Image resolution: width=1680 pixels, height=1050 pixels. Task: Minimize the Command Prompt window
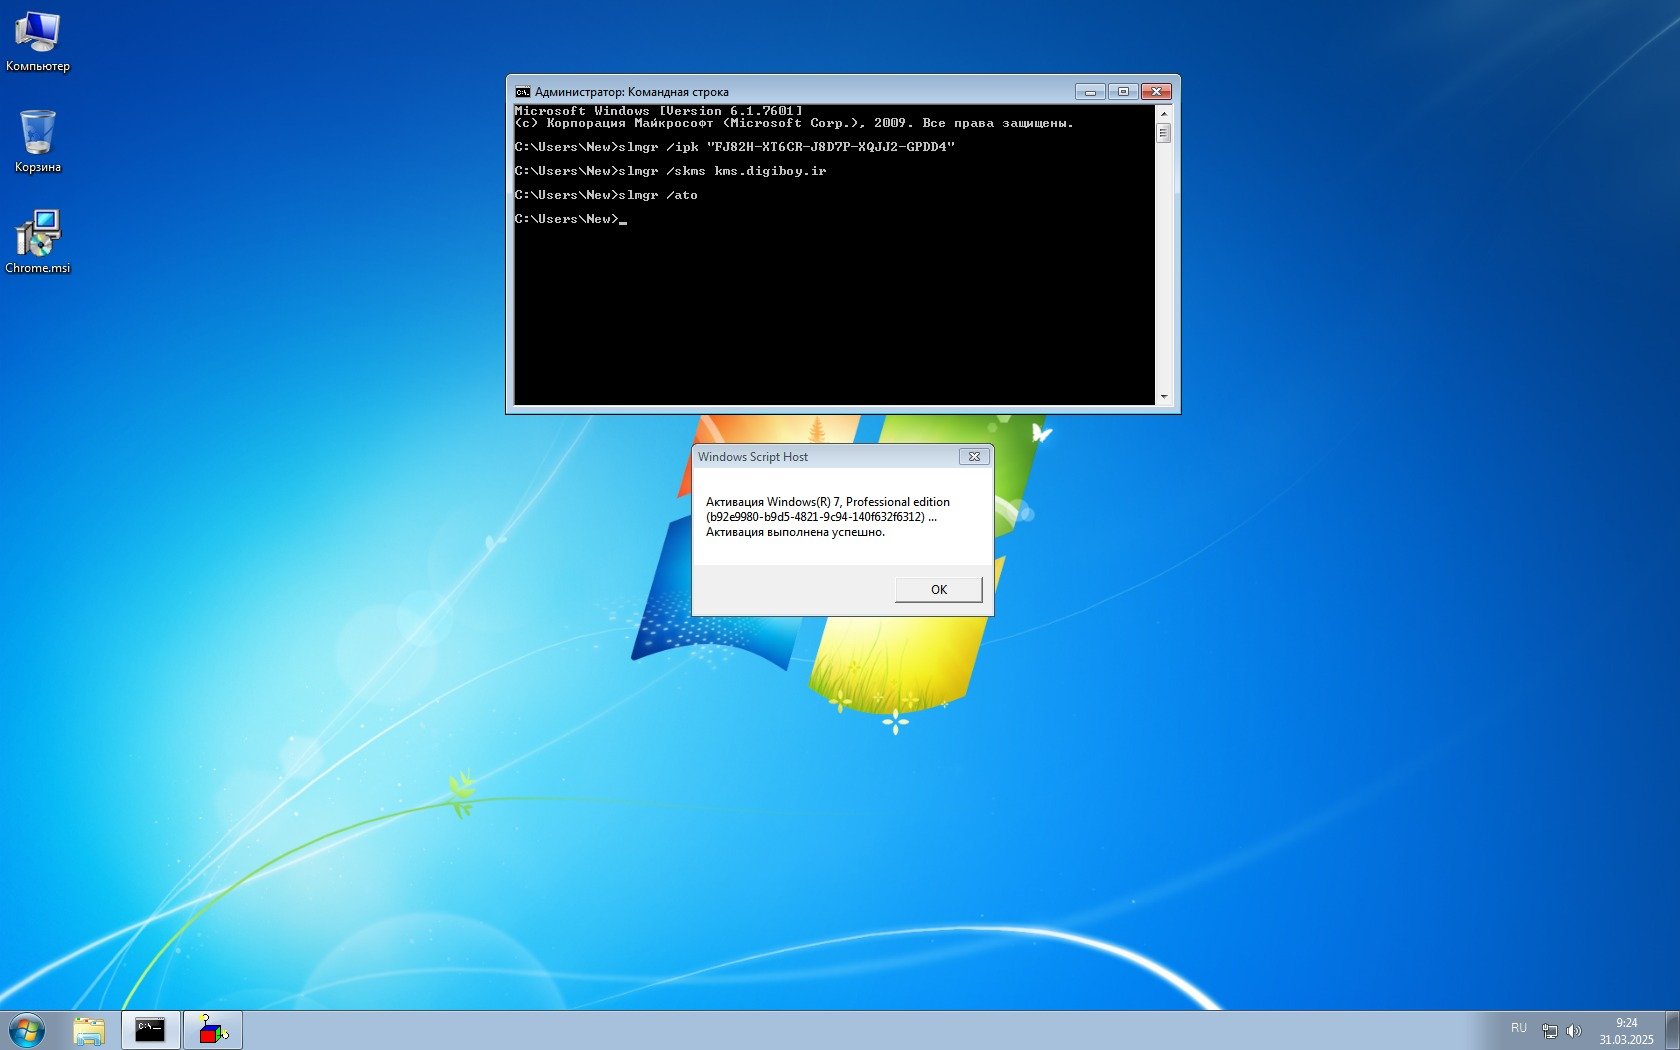[1090, 92]
